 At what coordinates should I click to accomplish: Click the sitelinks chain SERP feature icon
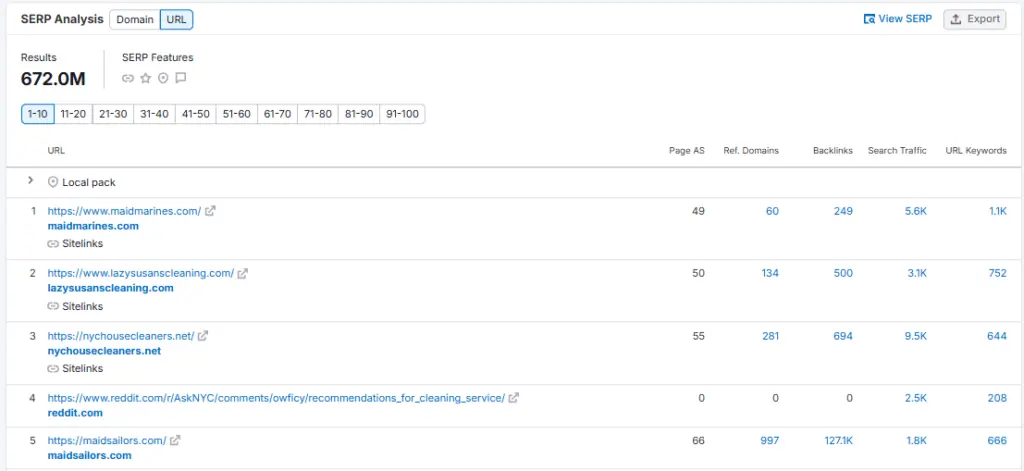point(128,78)
